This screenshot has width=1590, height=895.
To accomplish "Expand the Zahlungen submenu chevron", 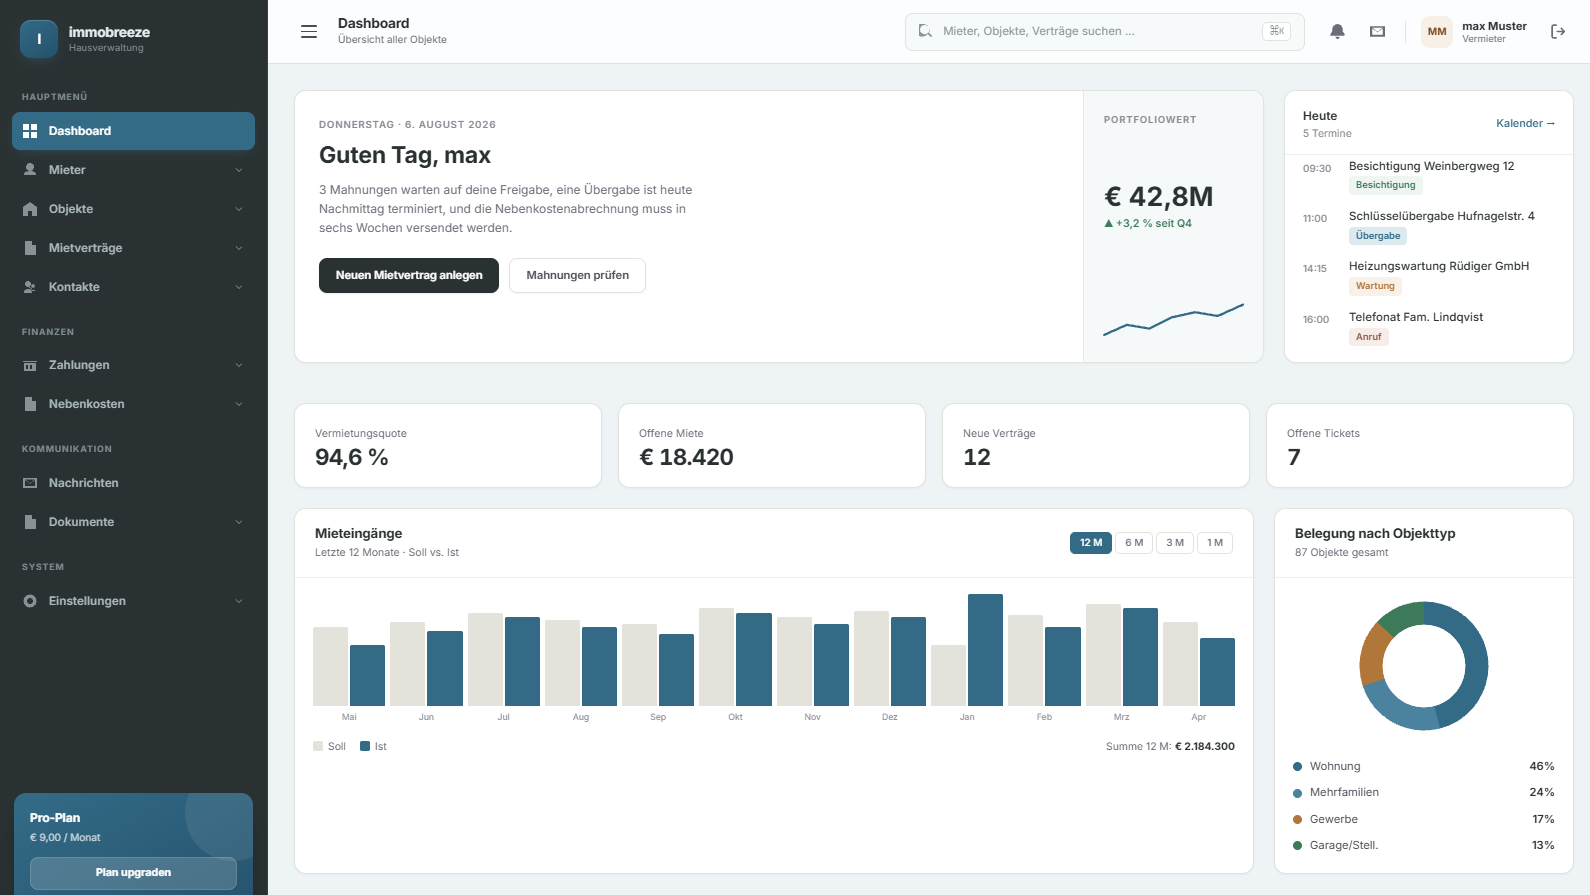I will [x=239, y=365].
